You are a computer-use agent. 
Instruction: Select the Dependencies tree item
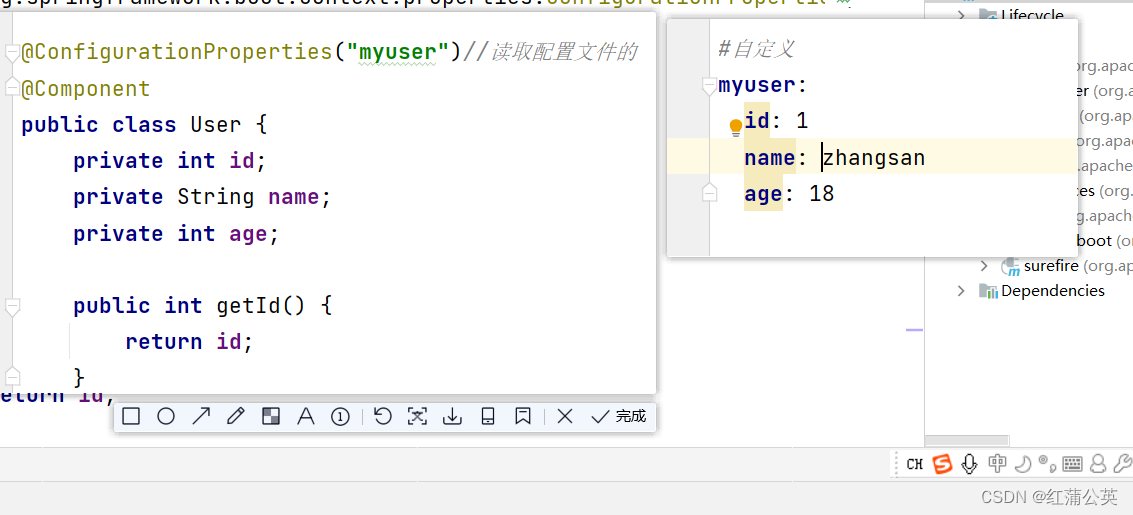click(x=1053, y=291)
